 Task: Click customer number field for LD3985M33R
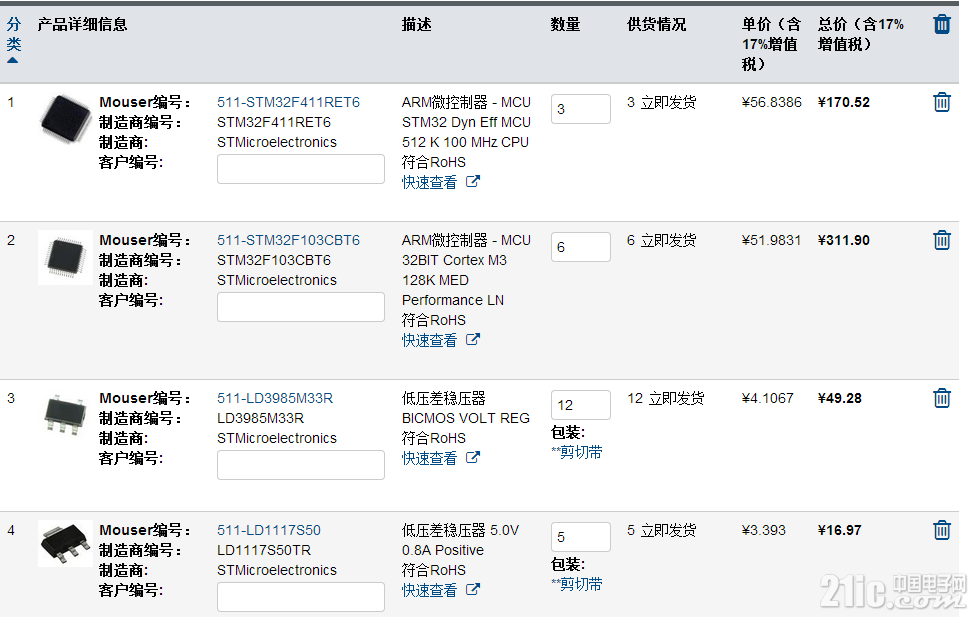[x=301, y=465]
